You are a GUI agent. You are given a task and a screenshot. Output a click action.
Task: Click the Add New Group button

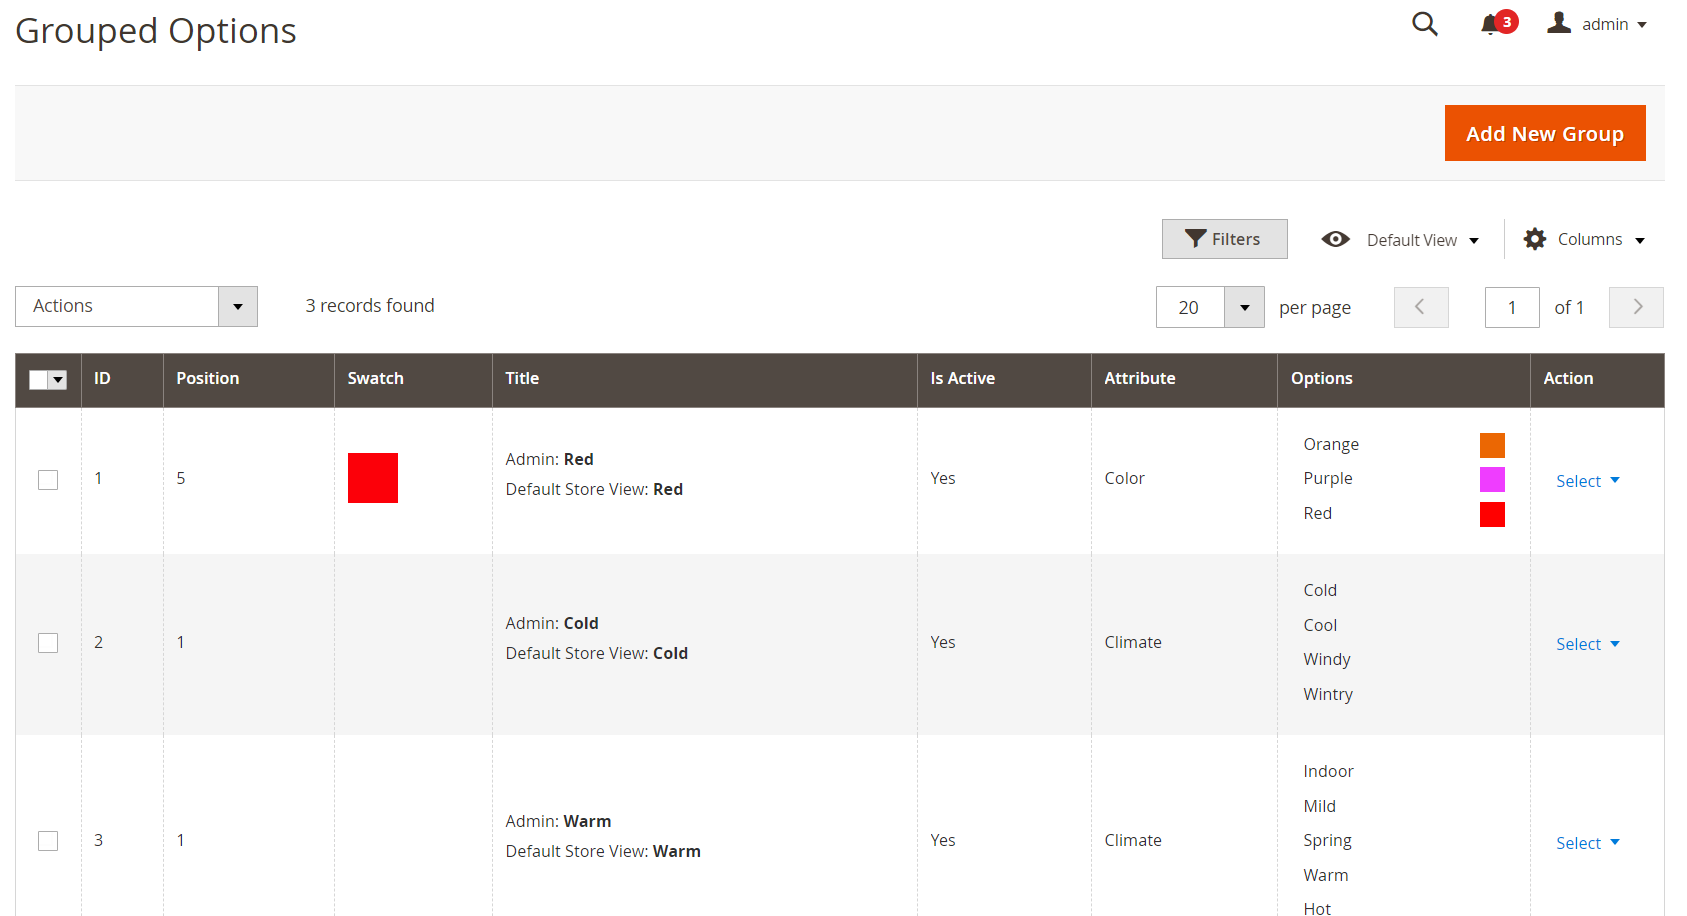1544,133
